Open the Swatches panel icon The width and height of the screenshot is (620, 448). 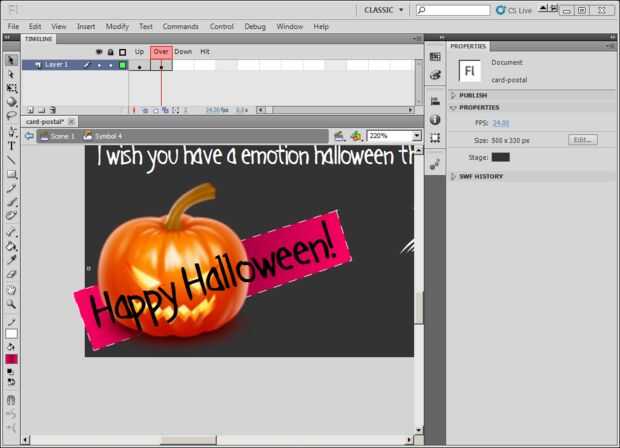pos(435,57)
